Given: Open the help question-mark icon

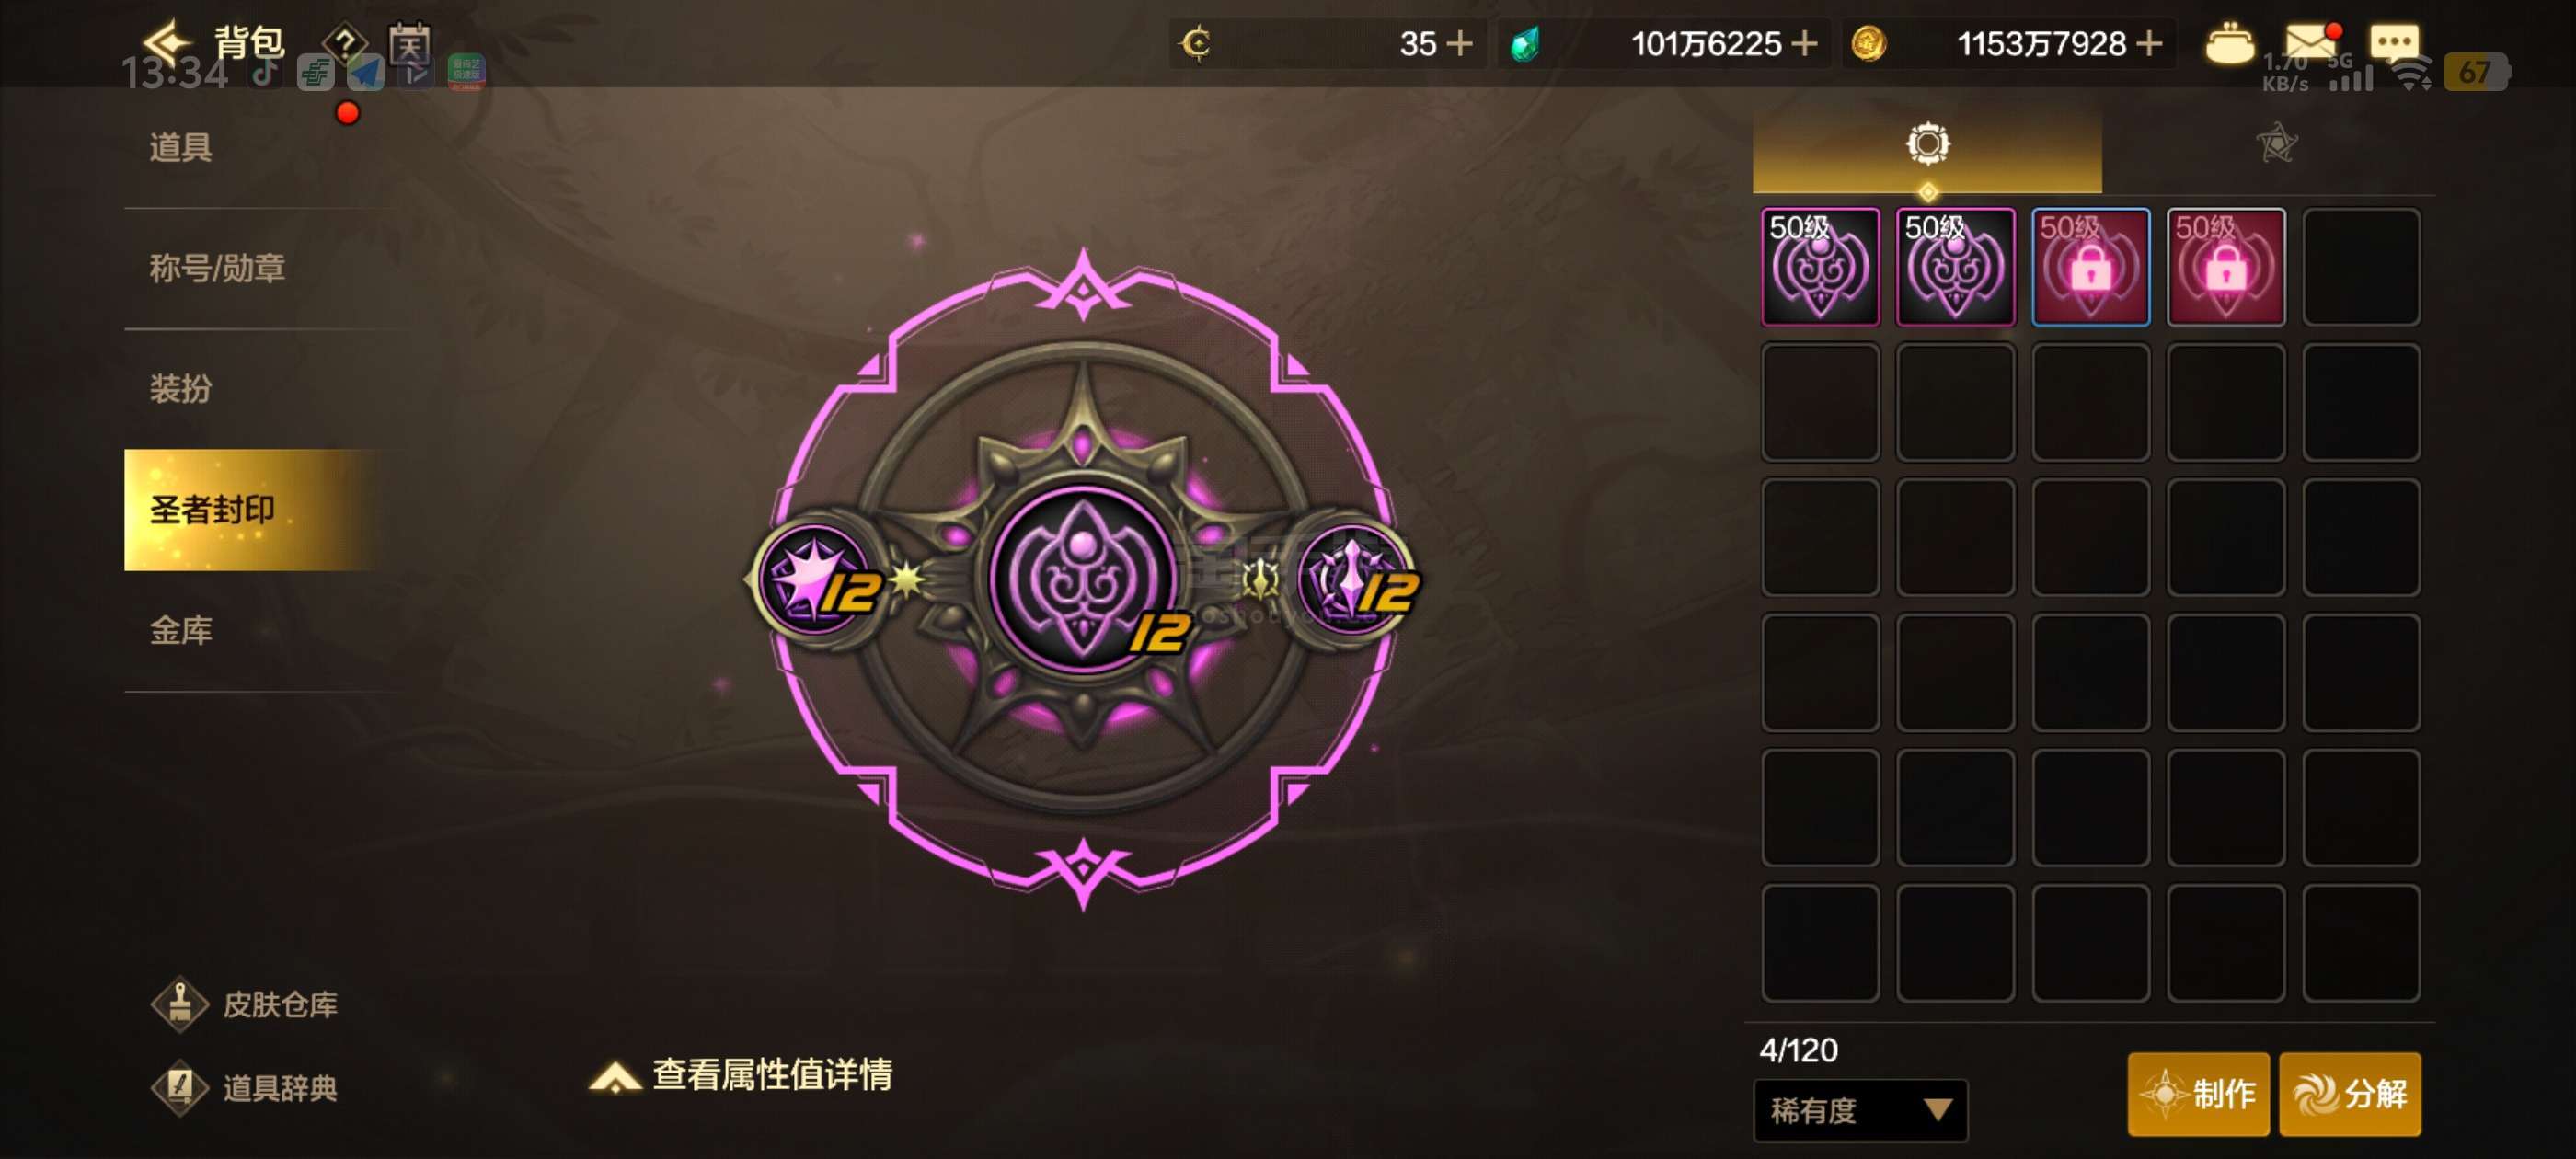Looking at the screenshot, I should click(345, 43).
